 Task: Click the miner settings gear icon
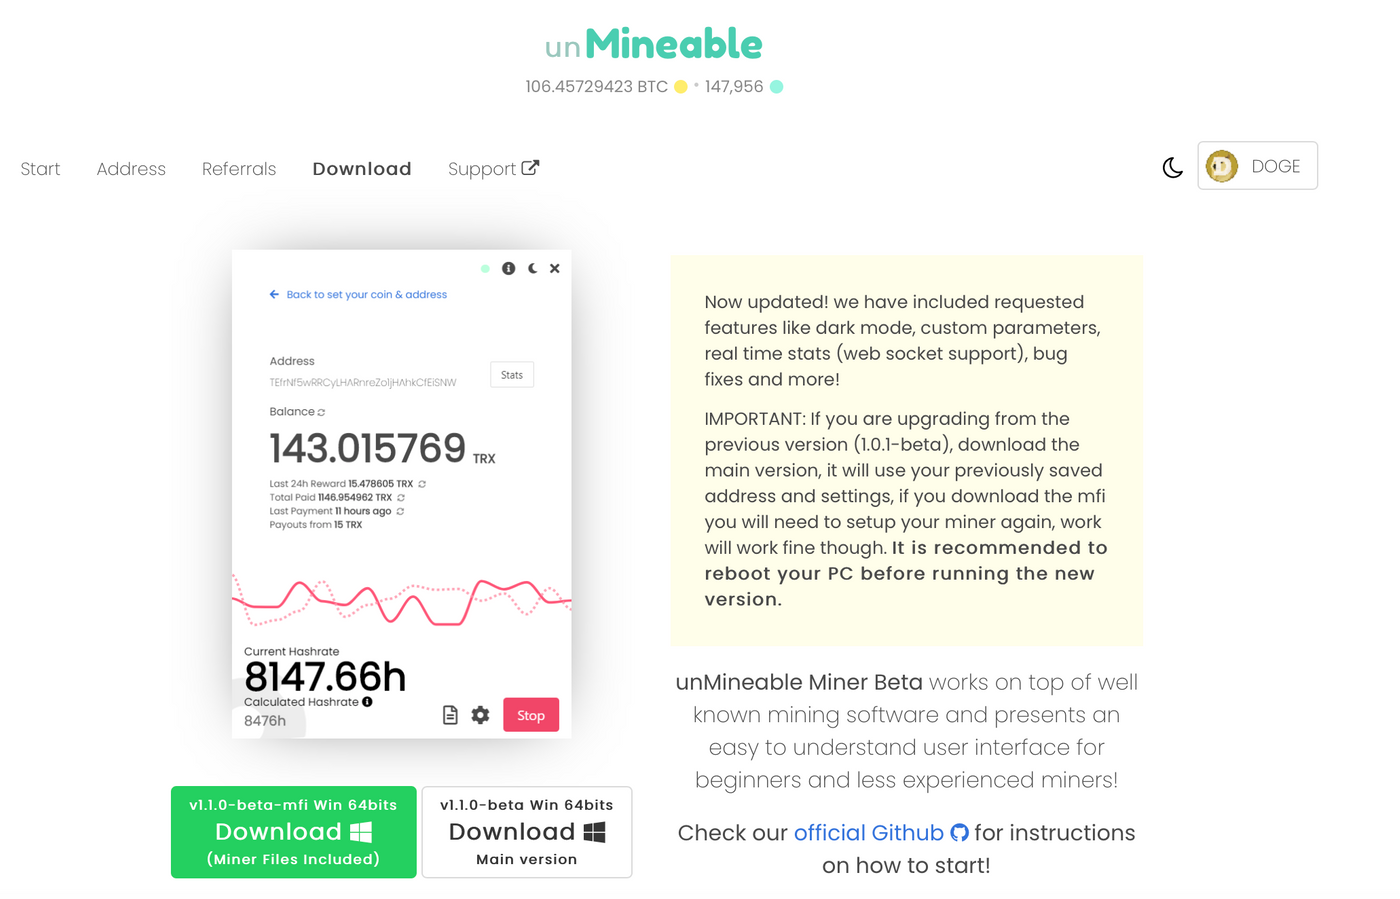480,715
